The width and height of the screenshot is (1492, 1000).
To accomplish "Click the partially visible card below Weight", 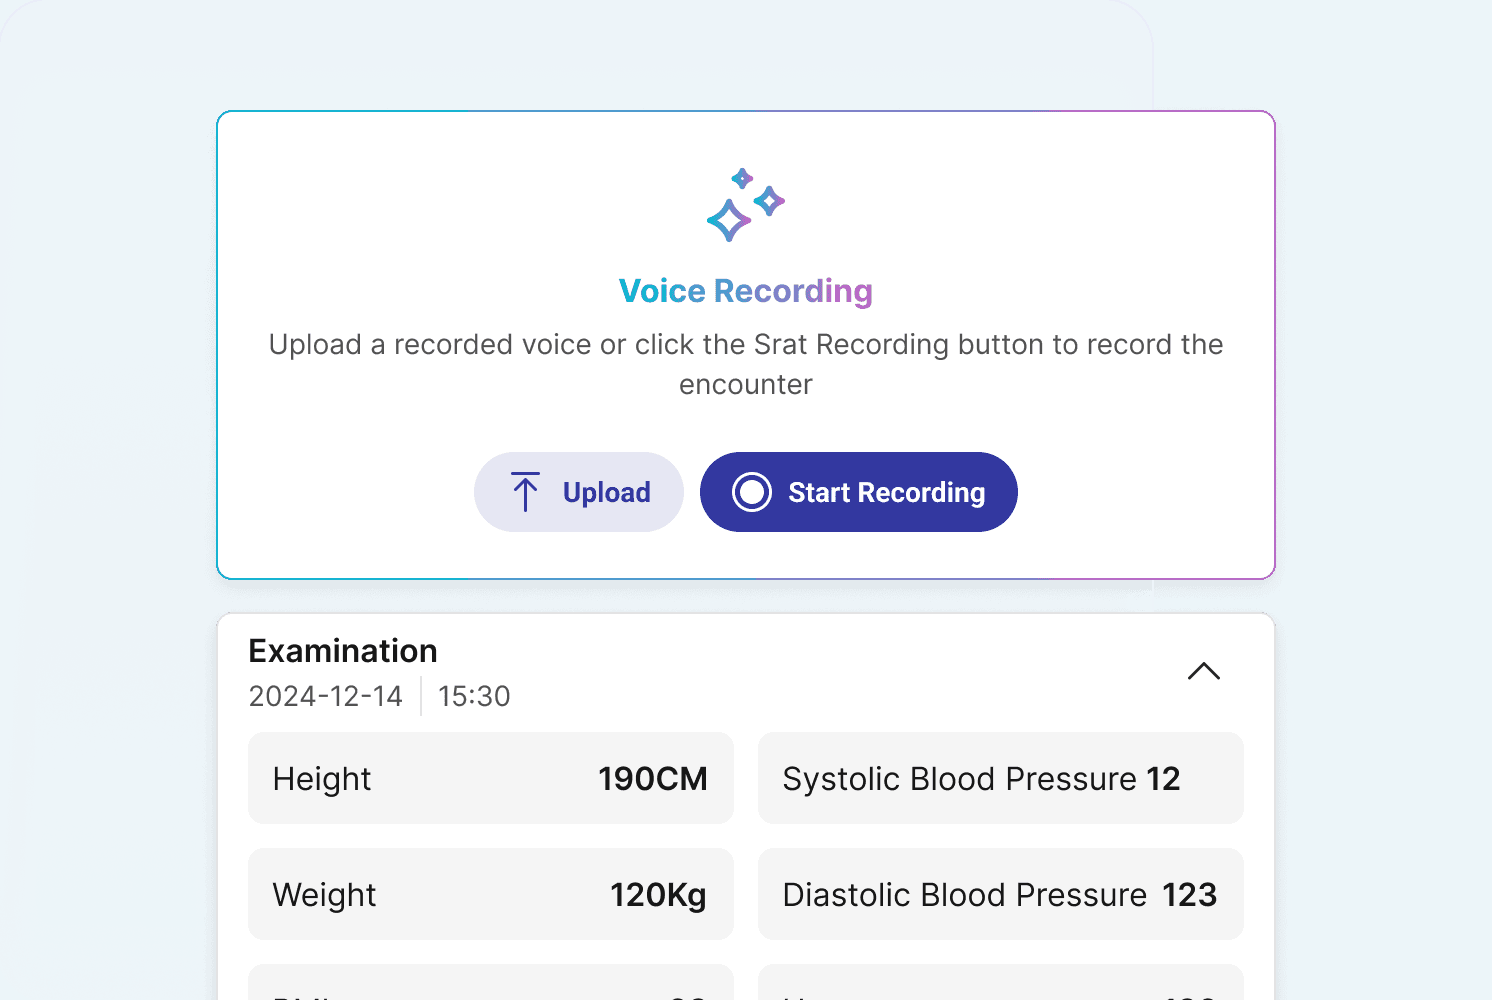I will pyautogui.click(x=490, y=984).
